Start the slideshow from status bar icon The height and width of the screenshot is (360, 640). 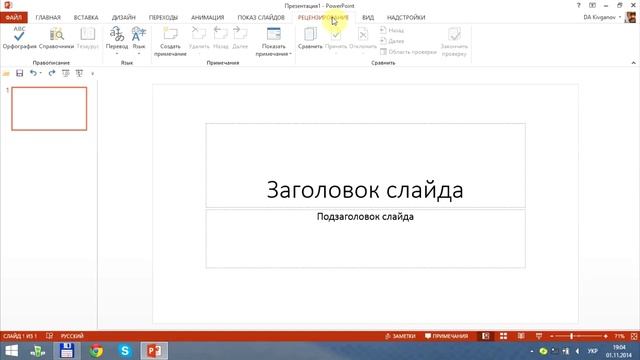point(539,336)
